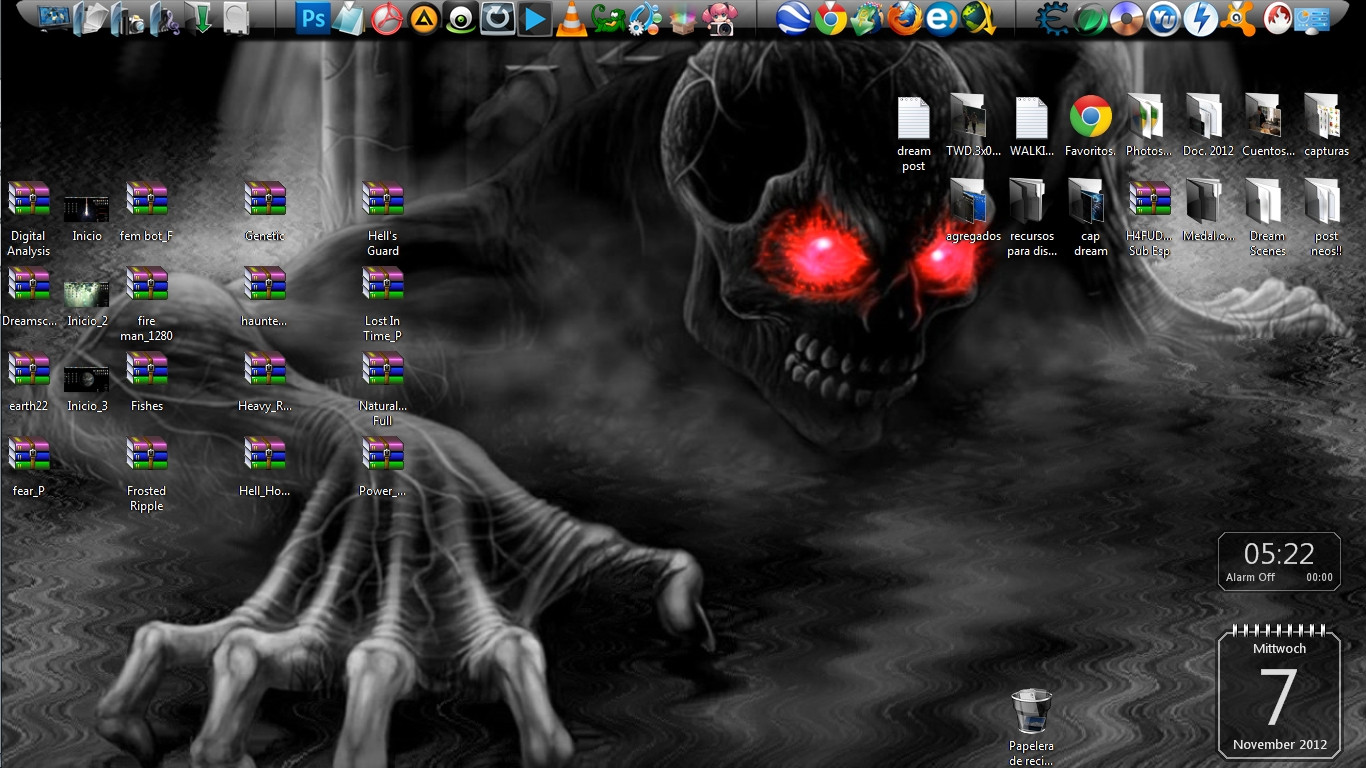Click the 'haunte...' file name label
The width and height of the screenshot is (1366, 768).
[x=265, y=321]
